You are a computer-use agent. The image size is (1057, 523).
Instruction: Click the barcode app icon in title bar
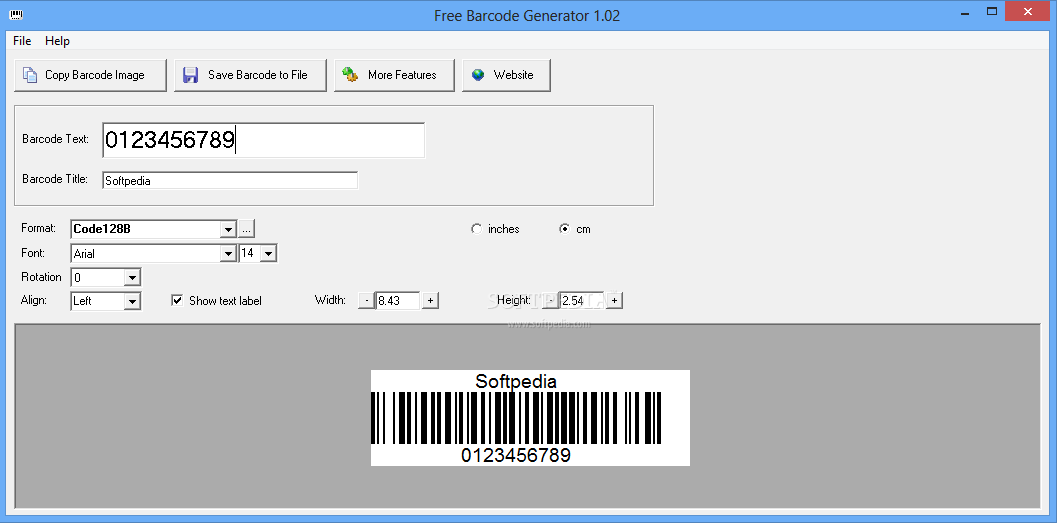tap(16, 14)
